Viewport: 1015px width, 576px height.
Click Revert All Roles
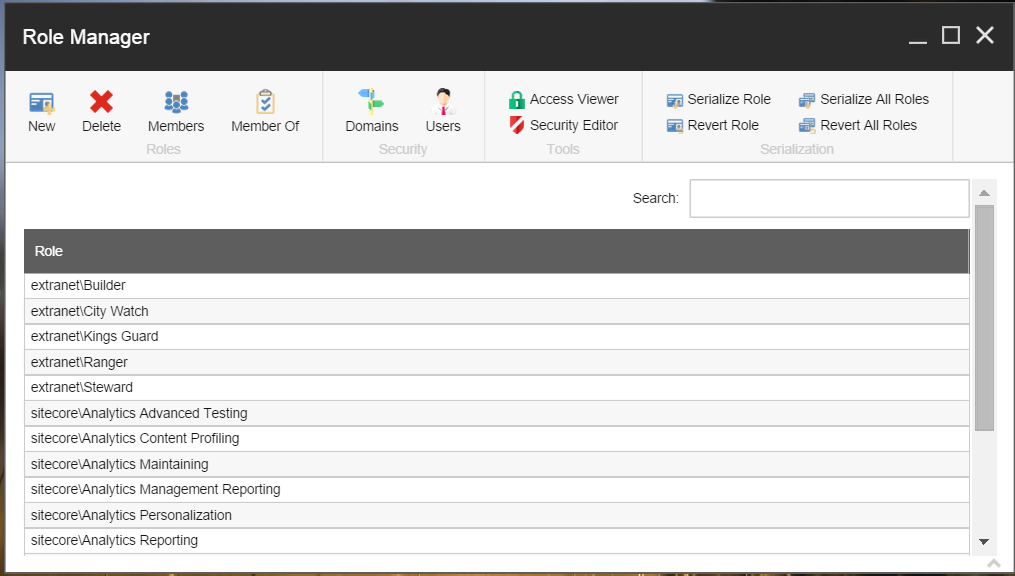pyautogui.click(x=857, y=125)
